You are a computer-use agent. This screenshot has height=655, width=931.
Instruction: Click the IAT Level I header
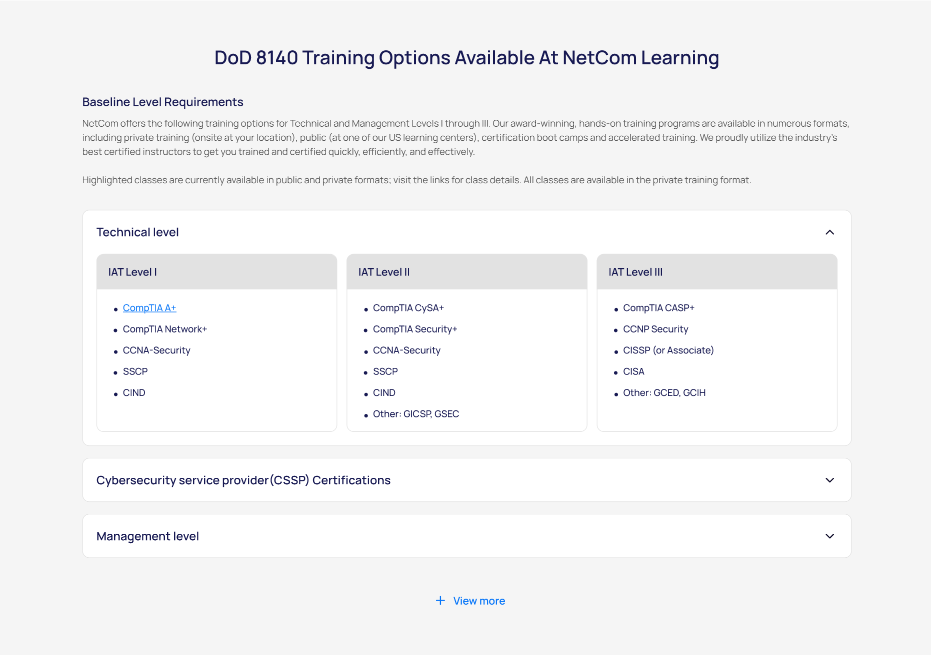coord(133,272)
